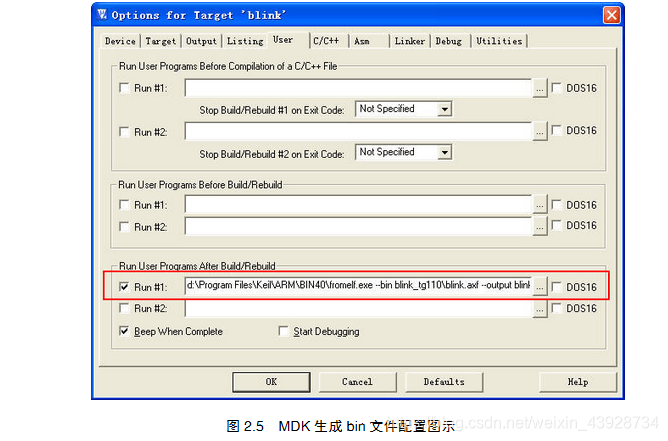Open the C/C++ tab

pyautogui.click(x=327, y=41)
